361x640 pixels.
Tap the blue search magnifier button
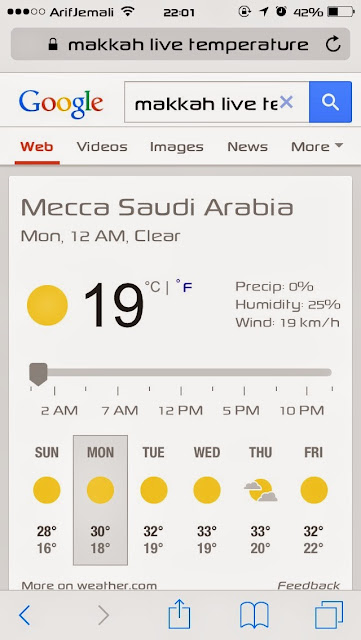coord(330,102)
